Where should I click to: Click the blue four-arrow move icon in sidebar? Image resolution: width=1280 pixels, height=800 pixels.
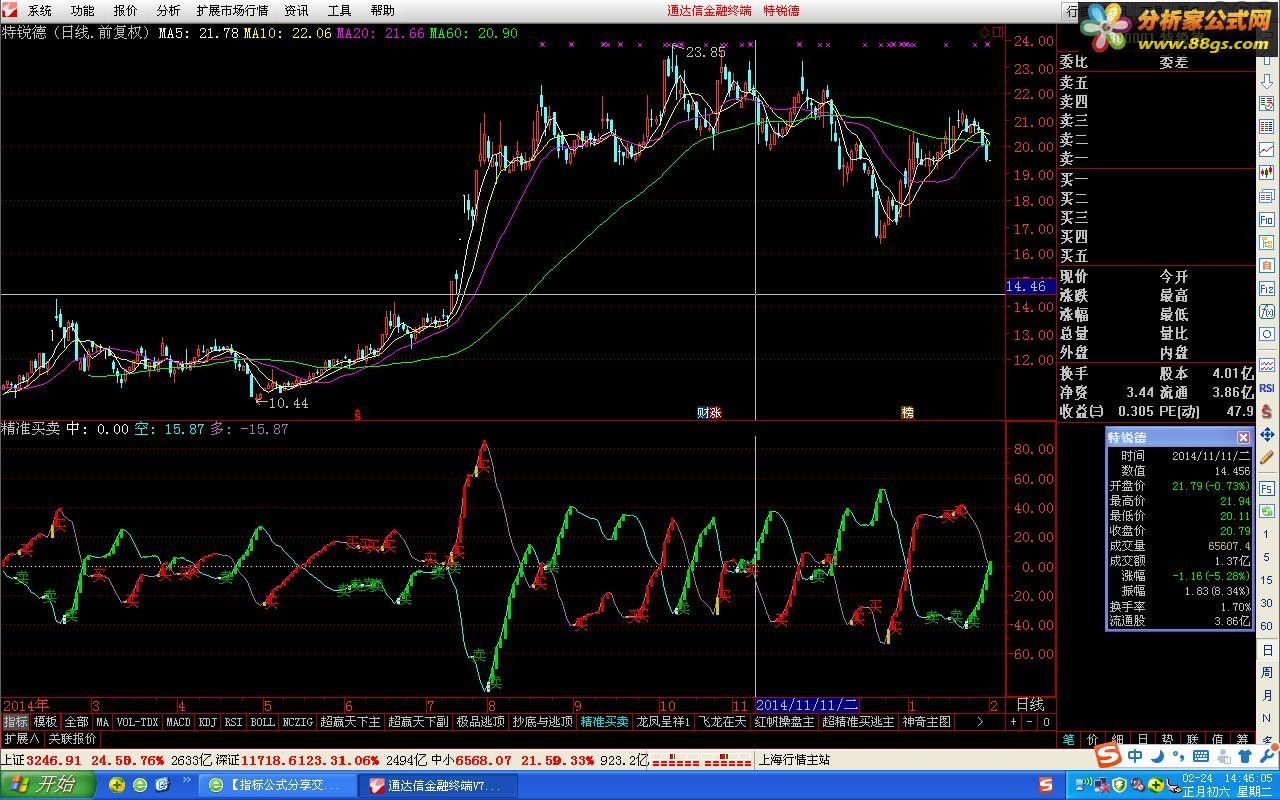point(1266,434)
